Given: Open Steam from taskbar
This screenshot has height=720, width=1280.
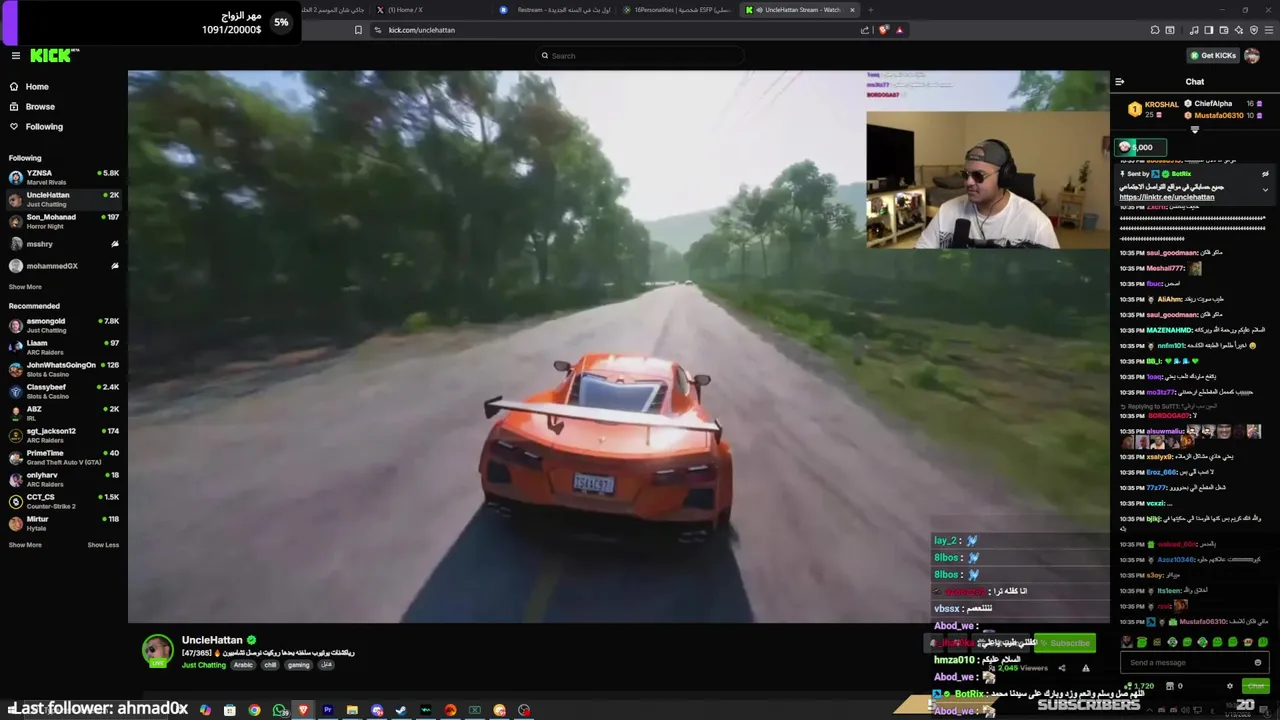Looking at the screenshot, I should [x=401, y=710].
